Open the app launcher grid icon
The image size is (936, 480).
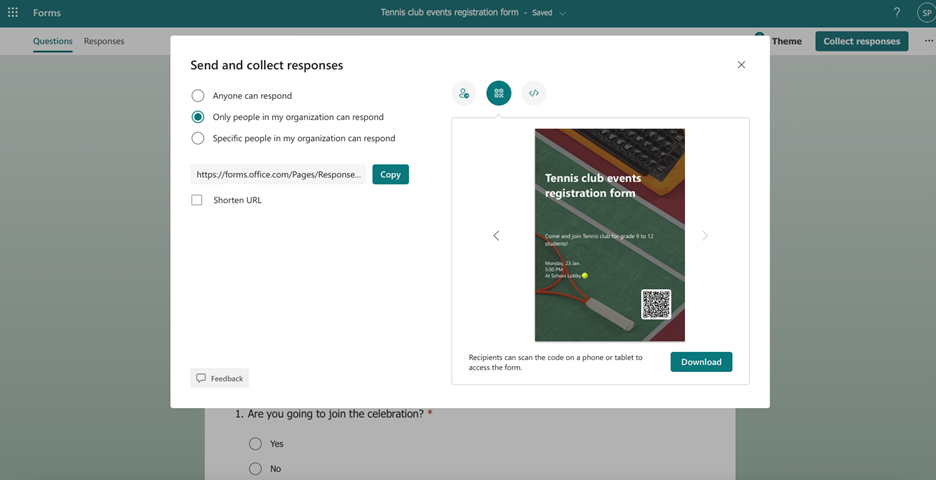tap(13, 13)
